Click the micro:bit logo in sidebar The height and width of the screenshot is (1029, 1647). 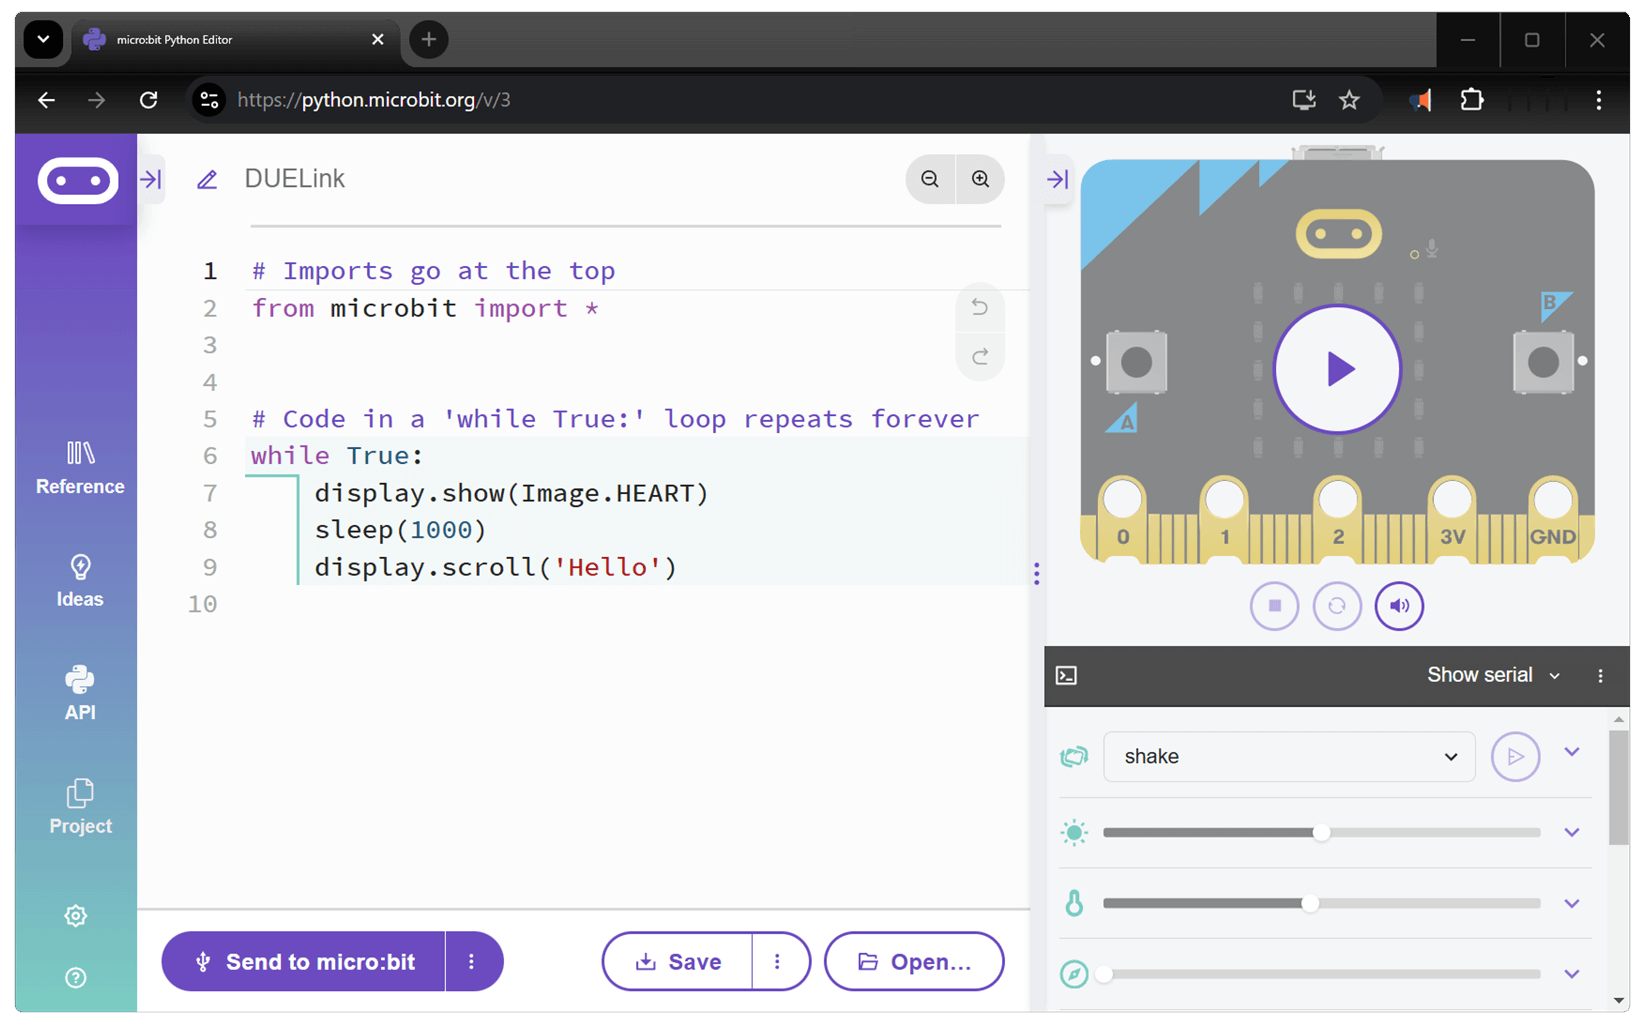(x=78, y=181)
